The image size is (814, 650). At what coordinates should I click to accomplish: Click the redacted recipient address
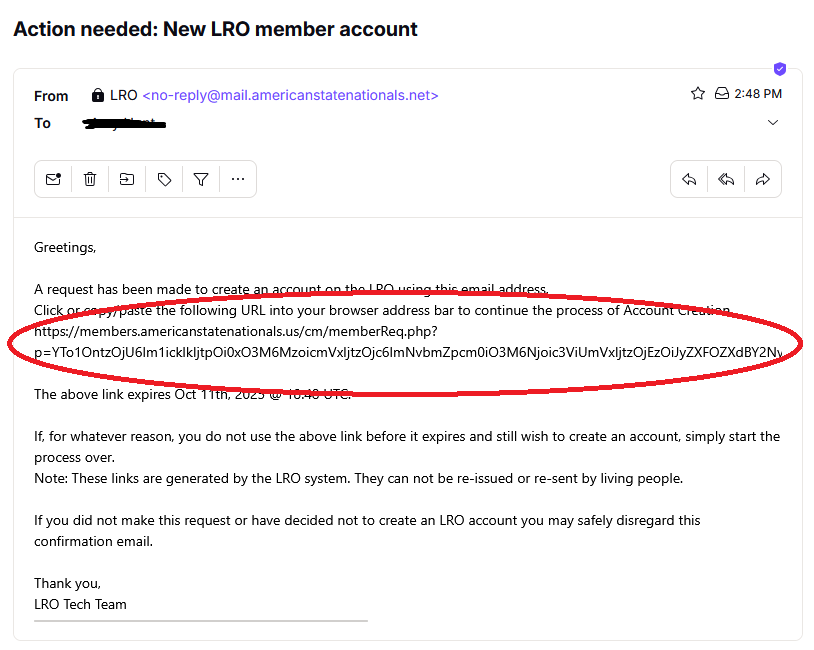point(123,124)
